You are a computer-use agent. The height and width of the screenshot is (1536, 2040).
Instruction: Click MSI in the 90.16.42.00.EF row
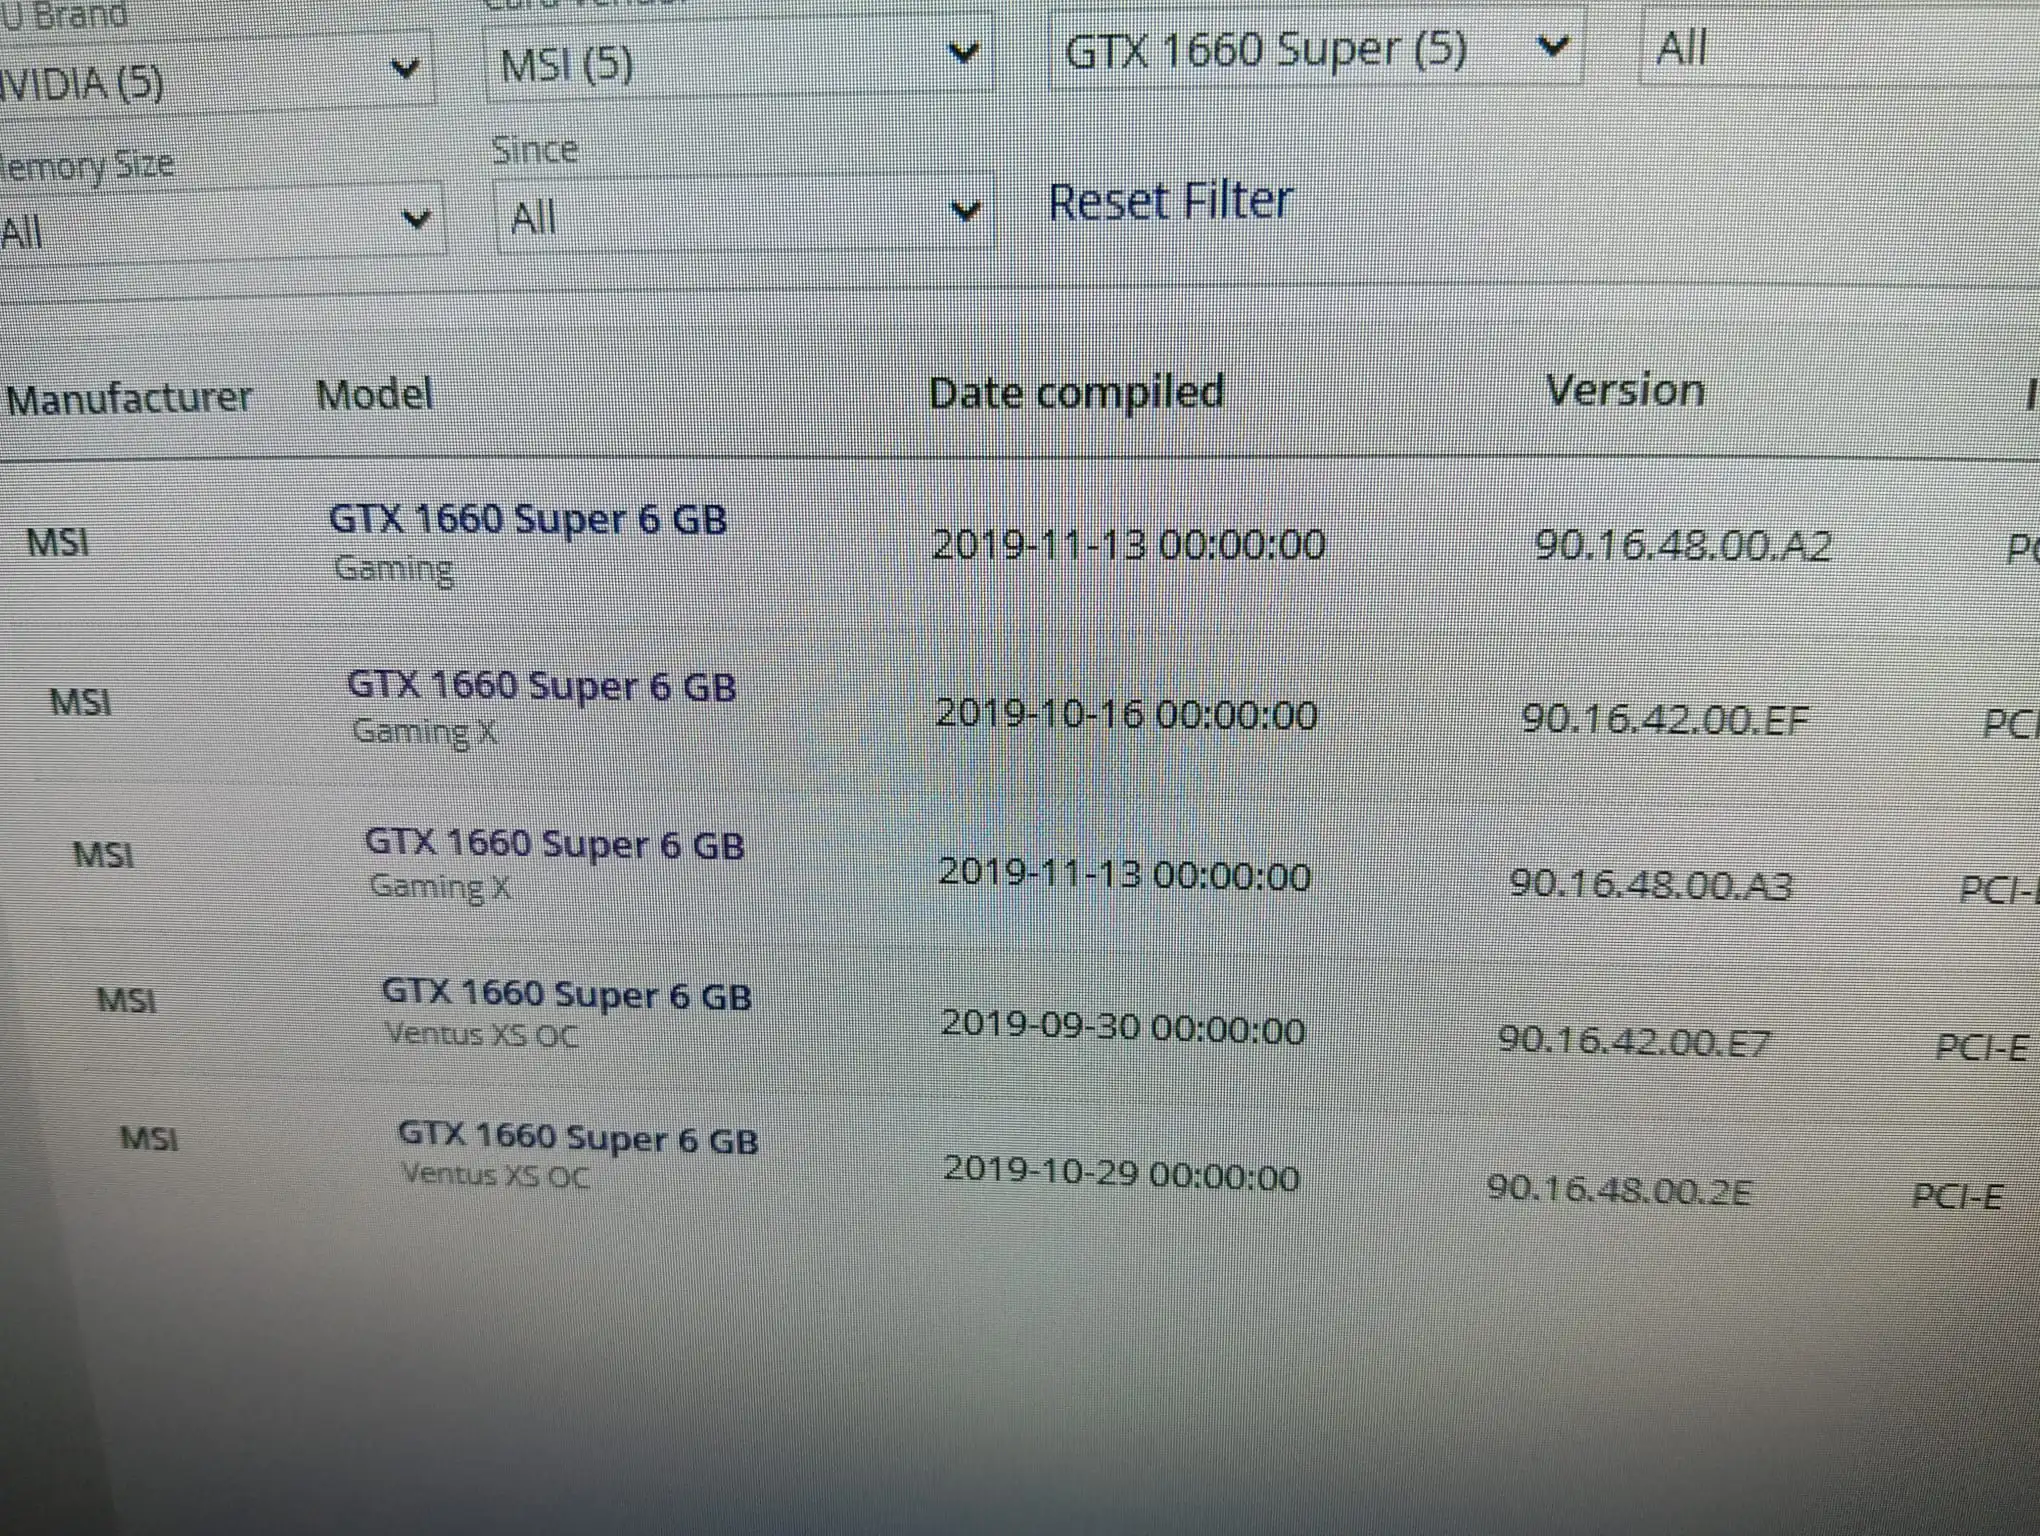pos(81,701)
